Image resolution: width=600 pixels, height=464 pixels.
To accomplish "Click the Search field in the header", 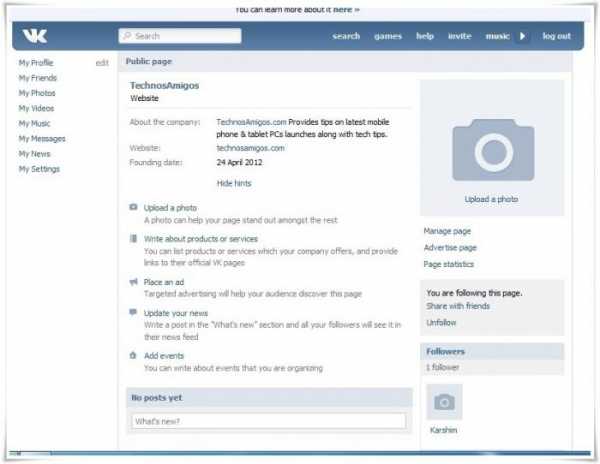I will (x=180, y=36).
